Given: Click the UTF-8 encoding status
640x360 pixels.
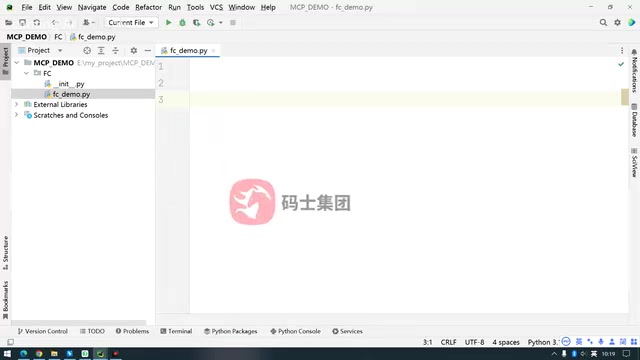Looking at the screenshot, I should (x=474, y=342).
